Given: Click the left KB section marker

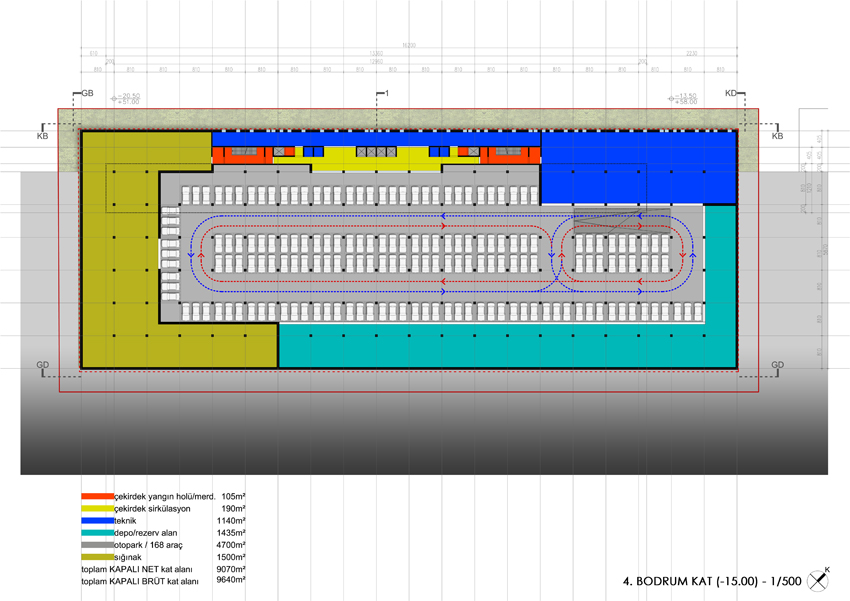Looking at the screenshot, I should [42, 135].
